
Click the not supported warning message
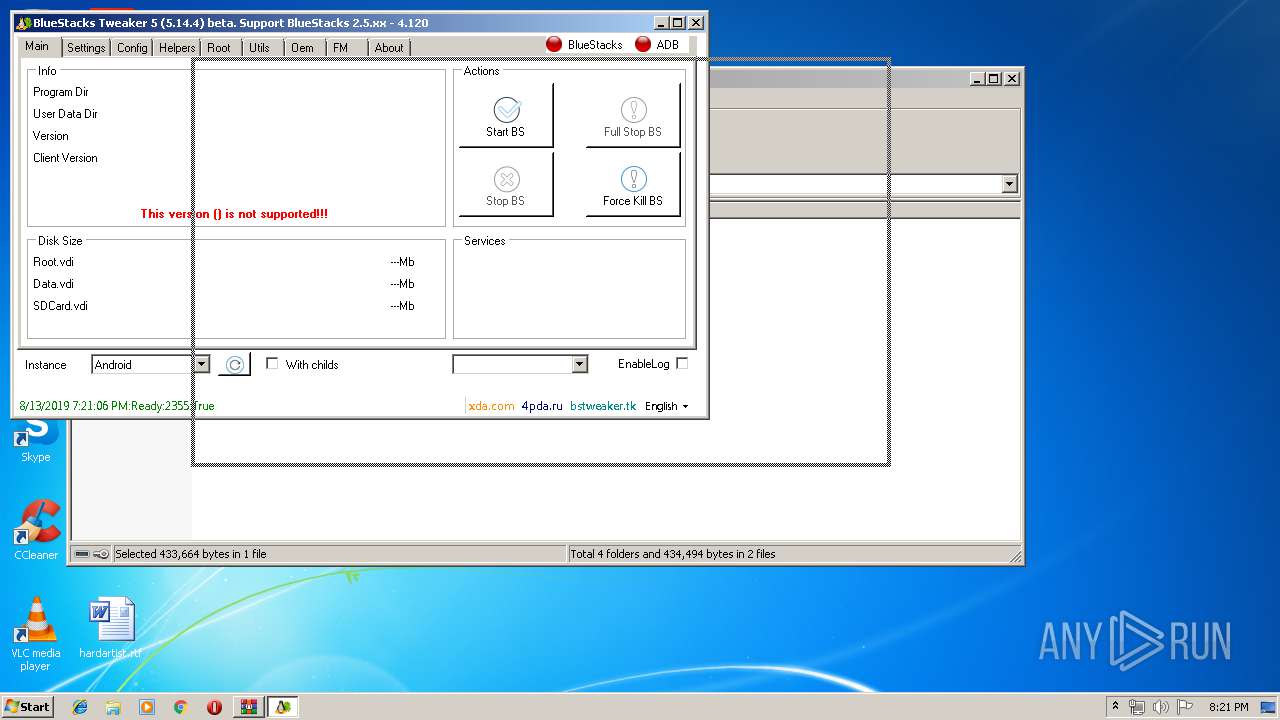(234, 214)
